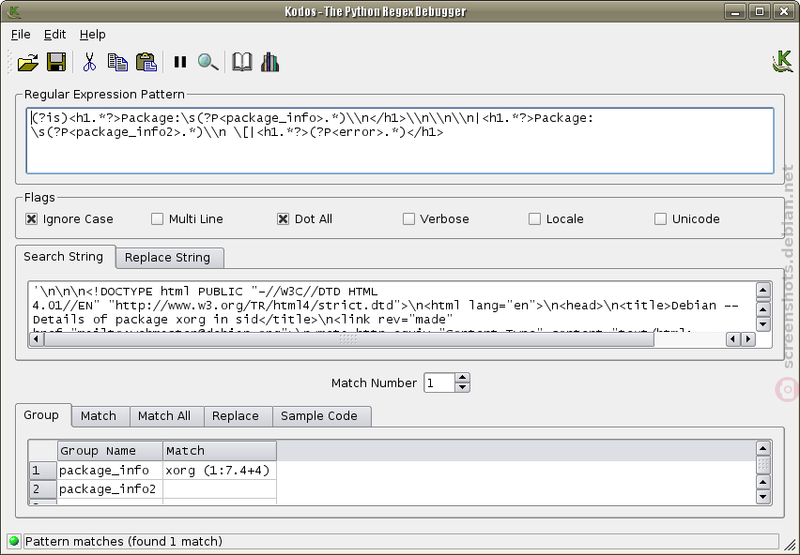The height and width of the screenshot is (555, 800).
Task: Select the Group results tab
Action: [x=41, y=415]
